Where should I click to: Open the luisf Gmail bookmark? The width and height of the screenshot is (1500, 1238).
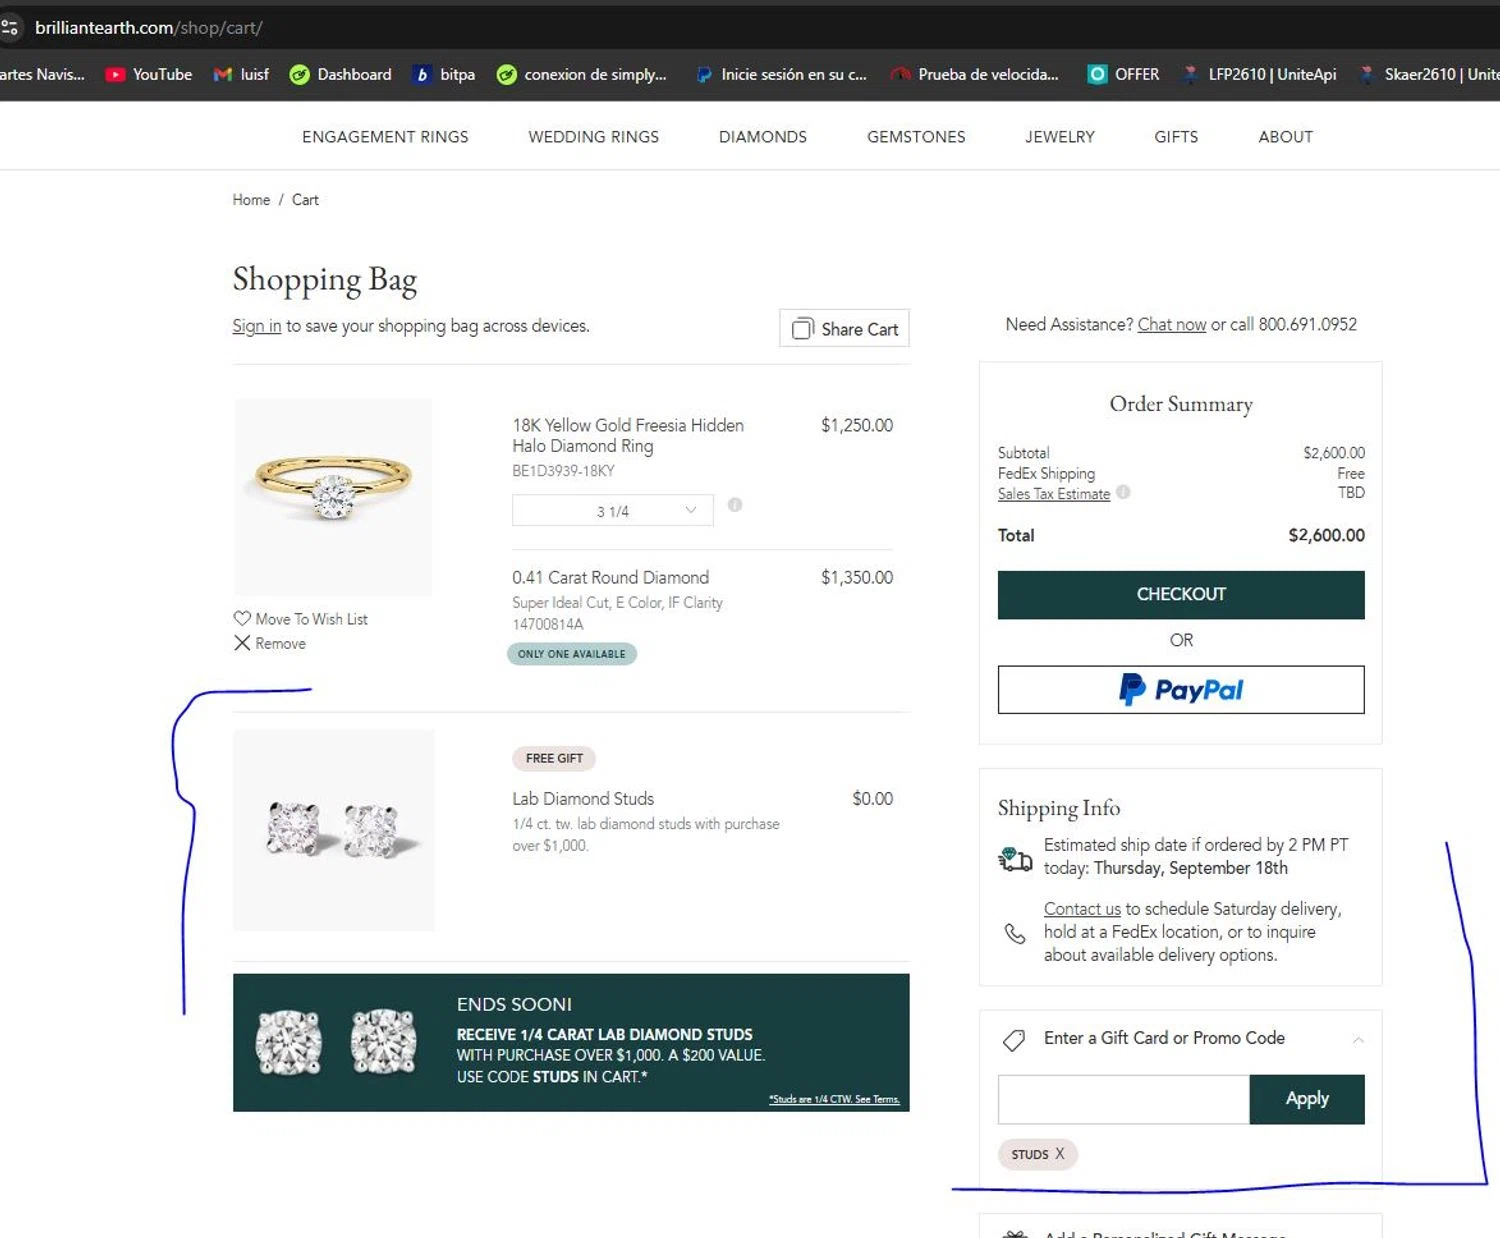(241, 74)
